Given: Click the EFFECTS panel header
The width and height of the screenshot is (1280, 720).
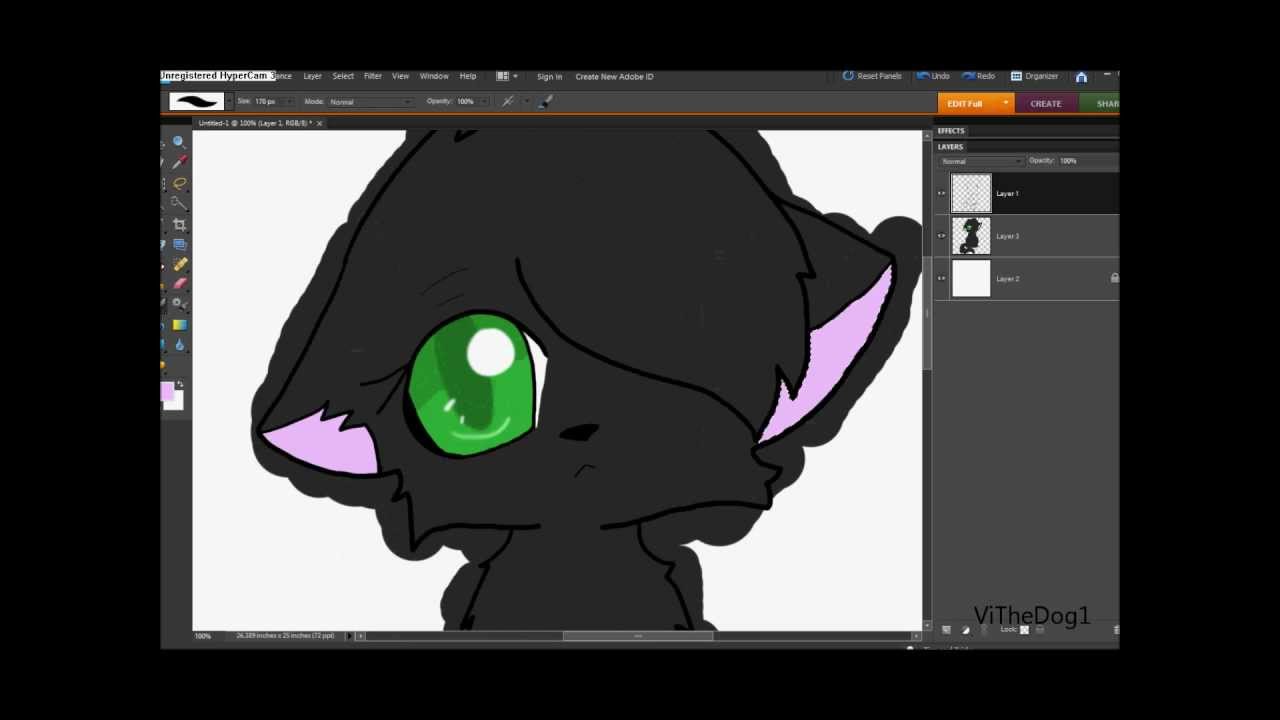Looking at the screenshot, I should click(951, 131).
